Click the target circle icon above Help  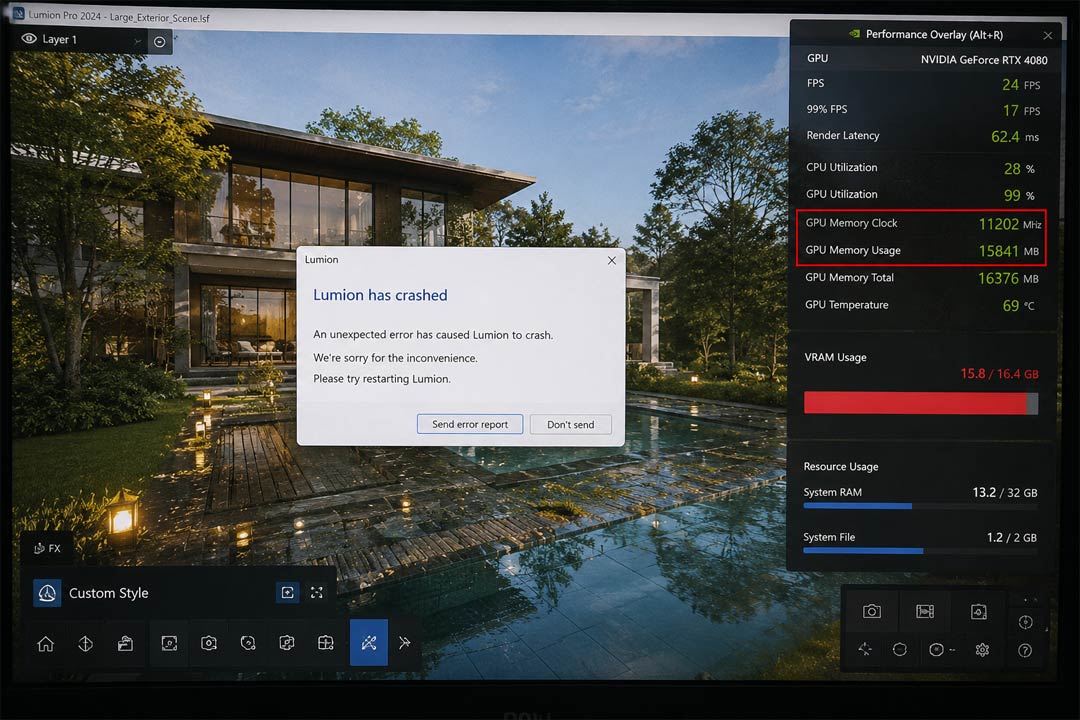tap(1026, 622)
